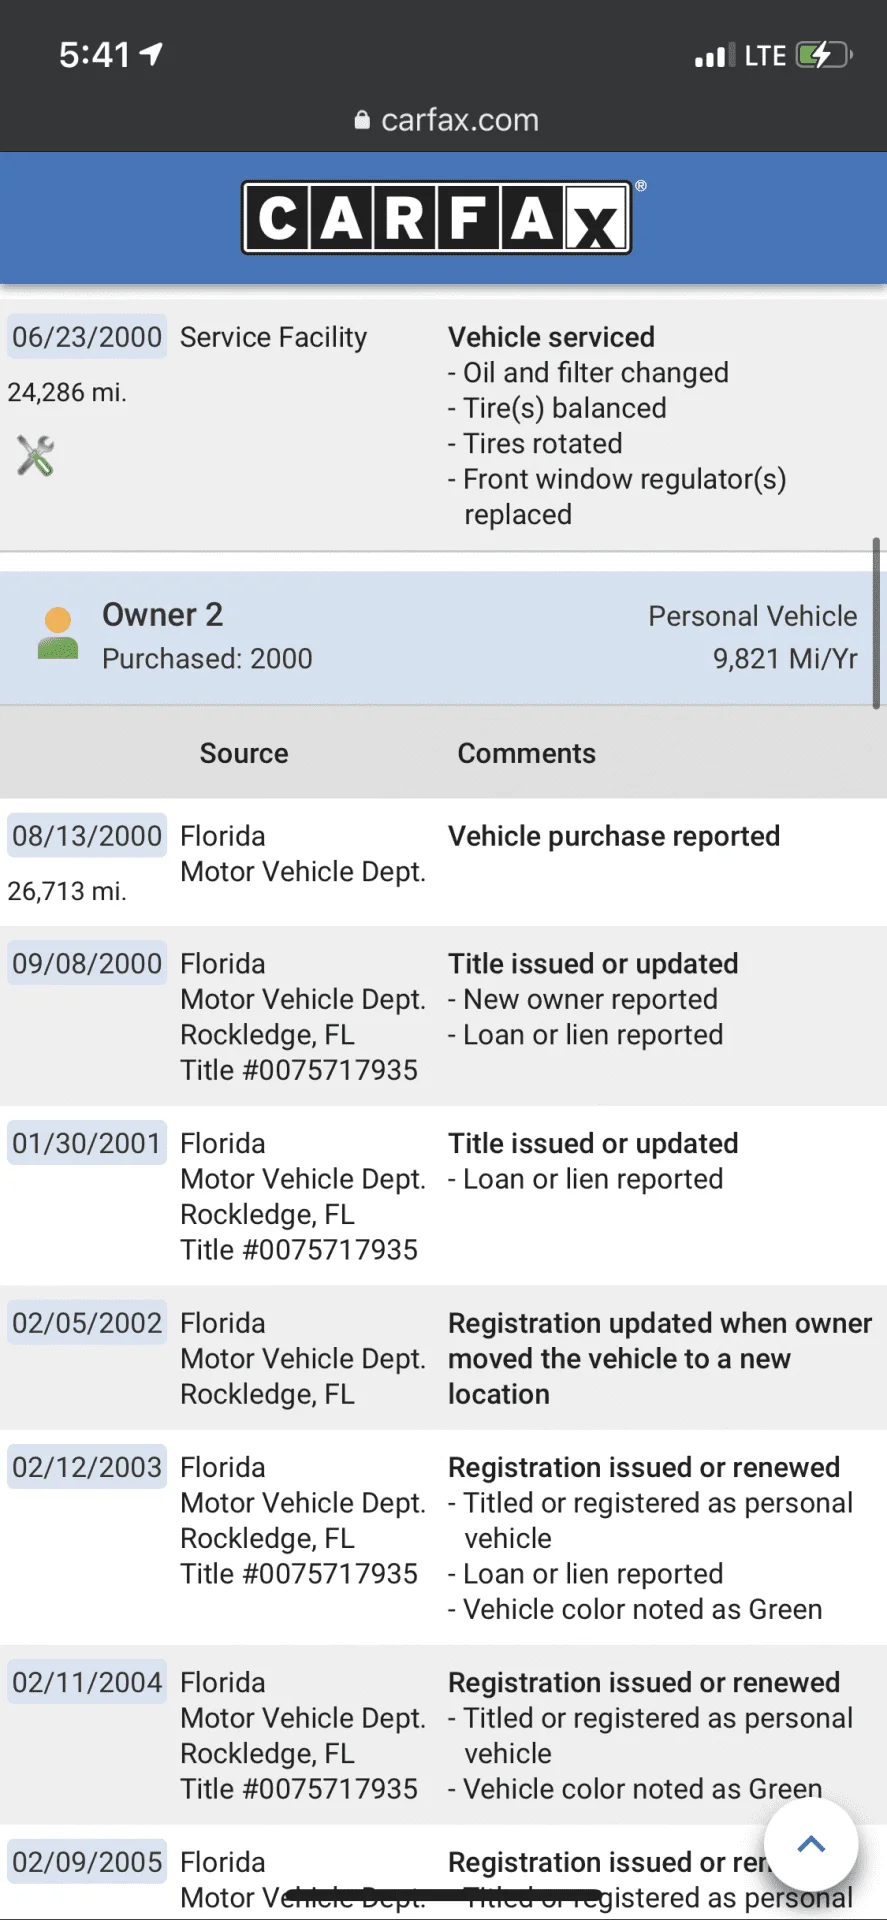Screen dimensions: 887x1920
Task: Tap the lock icon beside carfax.com
Action: [x=362, y=120]
